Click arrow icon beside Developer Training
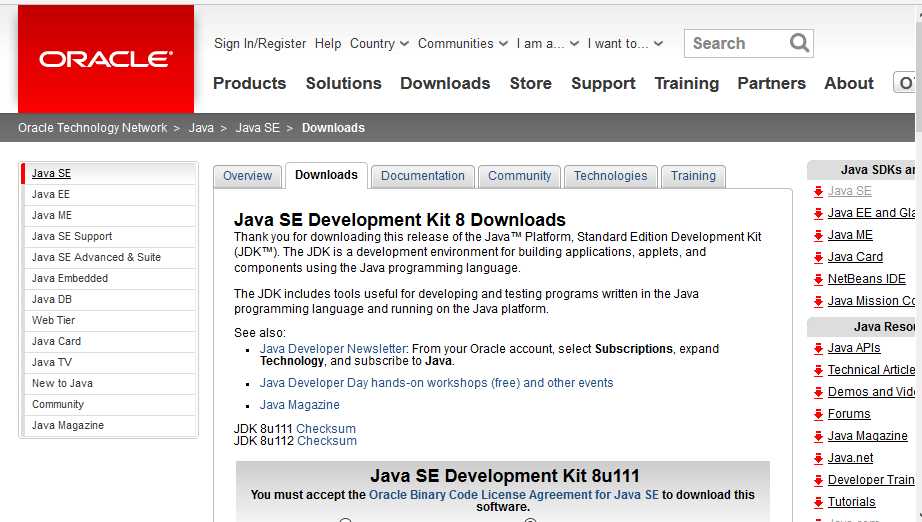Viewport: 922px width, 522px height. pyautogui.click(x=818, y=481)
